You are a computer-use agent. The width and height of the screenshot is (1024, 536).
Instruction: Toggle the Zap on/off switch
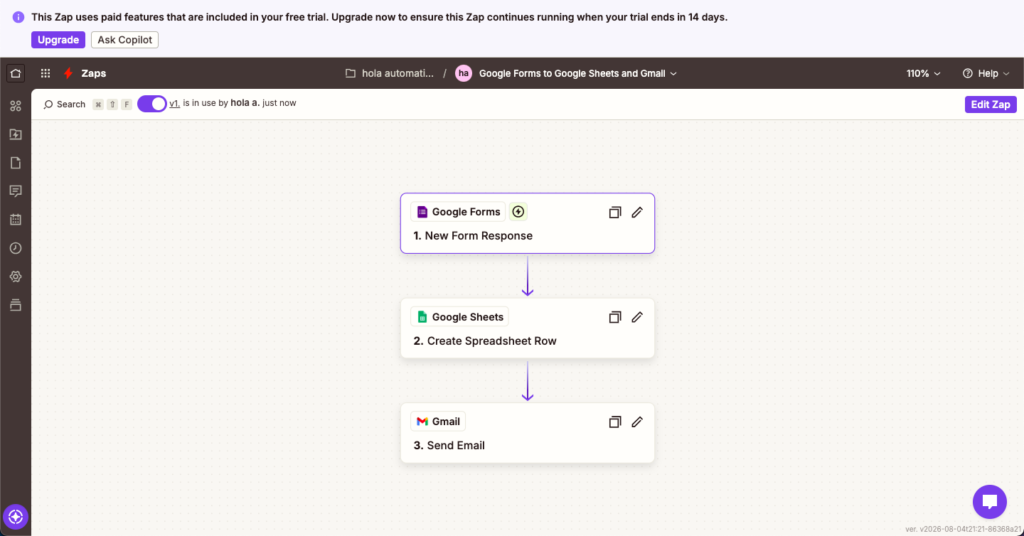[152, 104]
